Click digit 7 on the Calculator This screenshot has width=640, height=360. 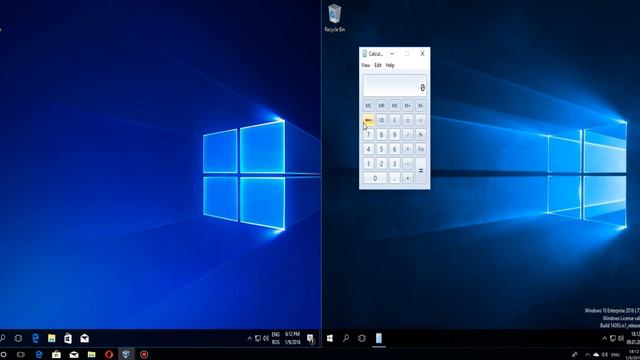[x=368, y=135]
